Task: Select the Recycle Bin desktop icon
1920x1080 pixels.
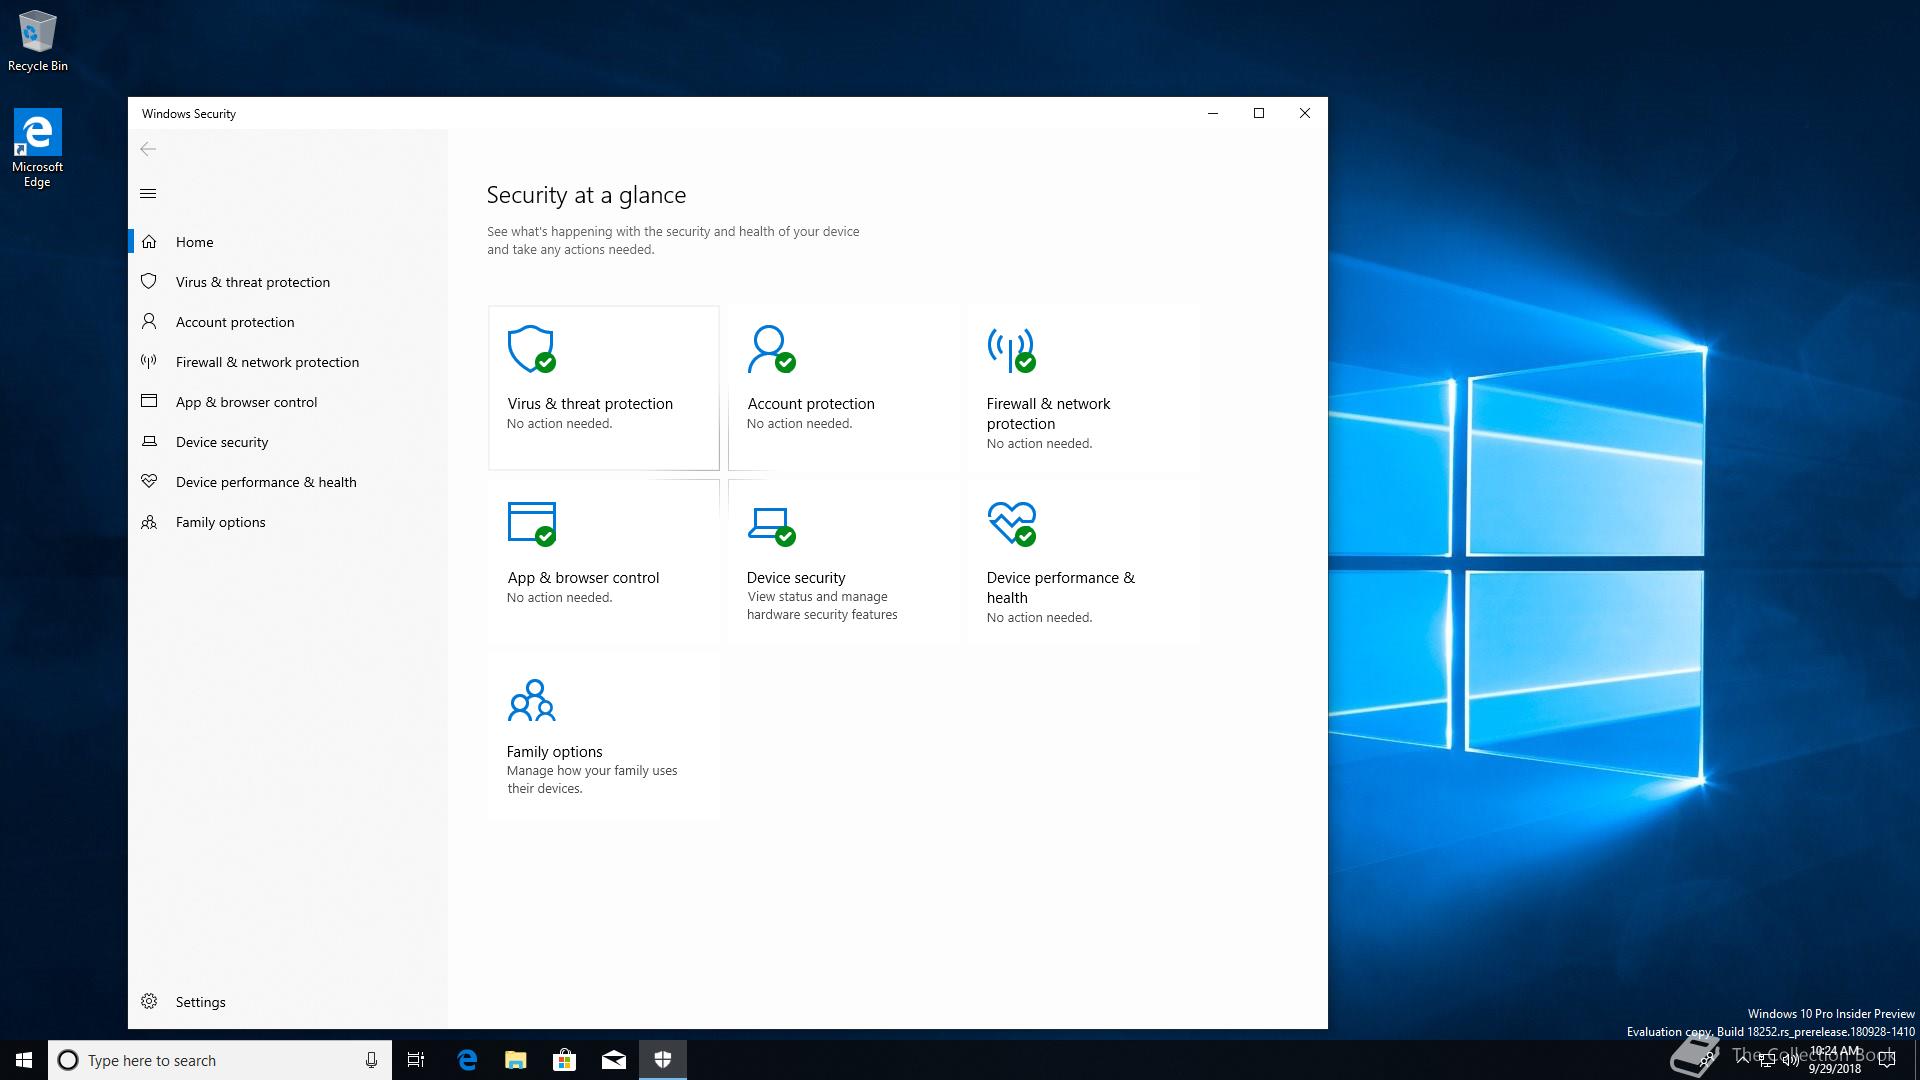Action: pos(38,41)
